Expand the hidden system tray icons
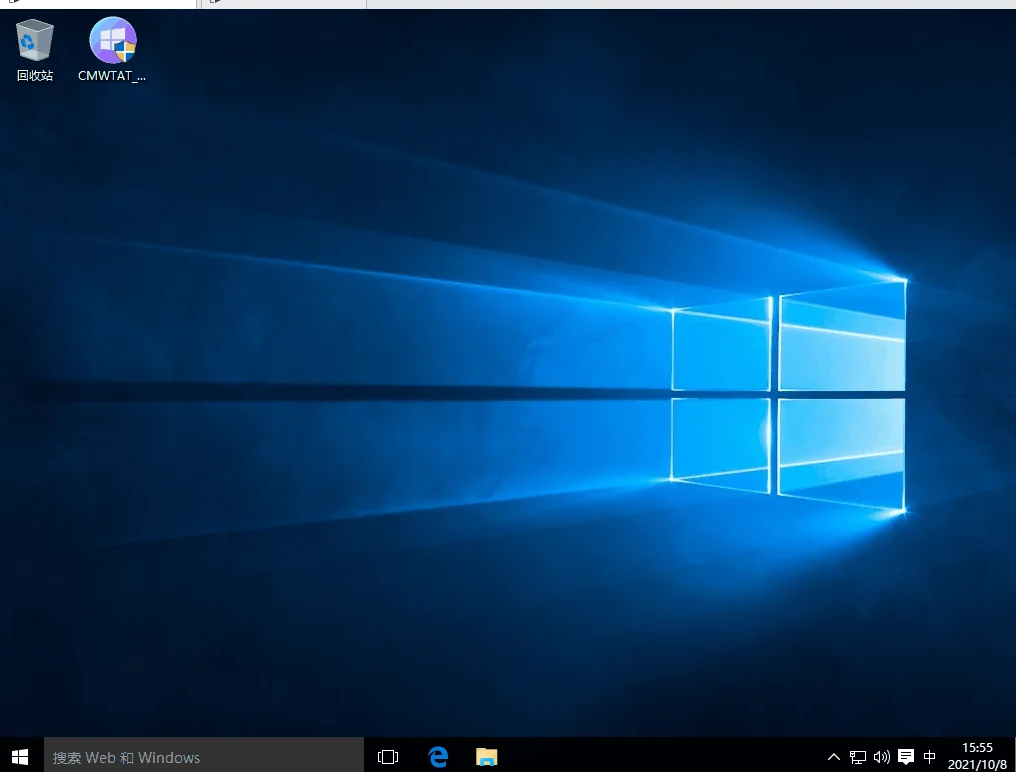Image resolution: width=1016 pixels, height=772 pixels. (x=834, y=756)
